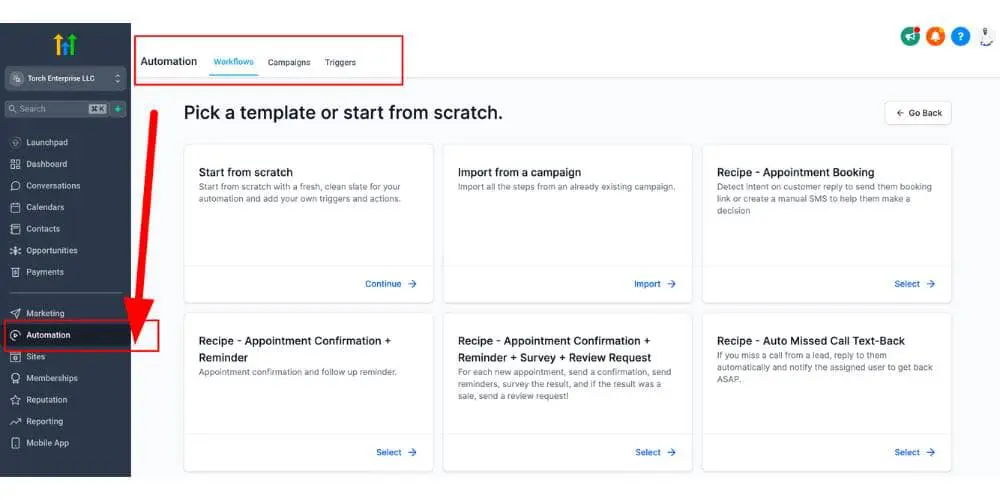Switch to the Campaigns tab
This screenshot has height=500, width=1000.
click(x=289, y=62)
